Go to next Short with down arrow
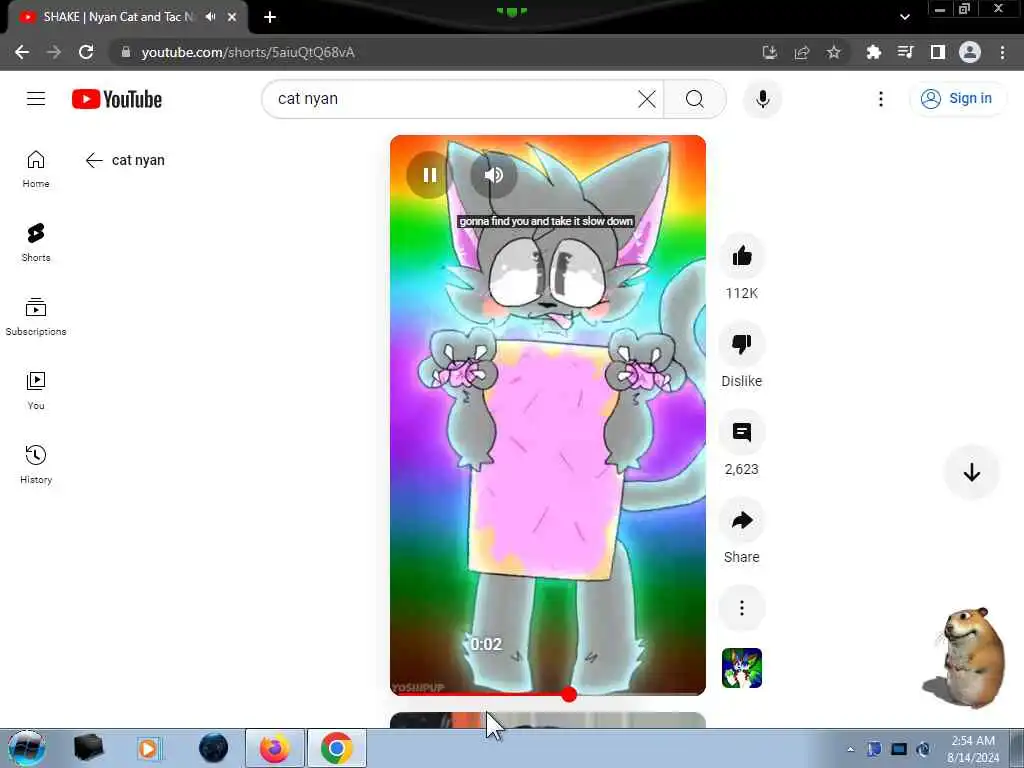This screenshot has height=768, width=1024. [972, 472]
